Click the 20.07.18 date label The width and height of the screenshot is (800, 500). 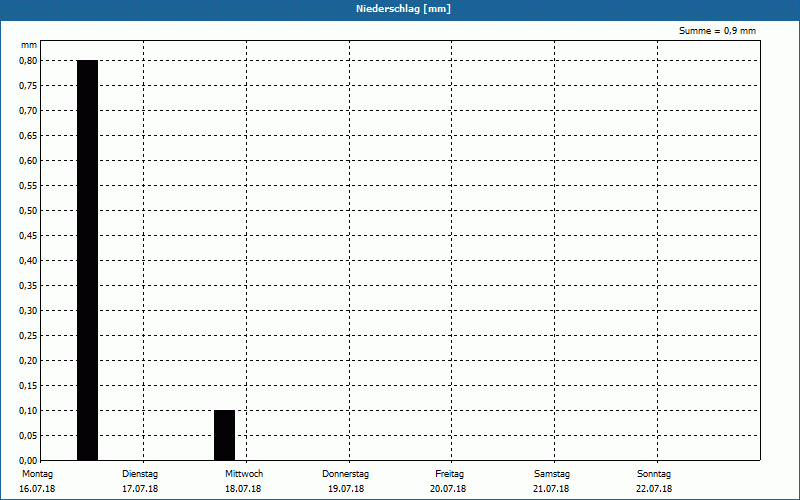448,489
